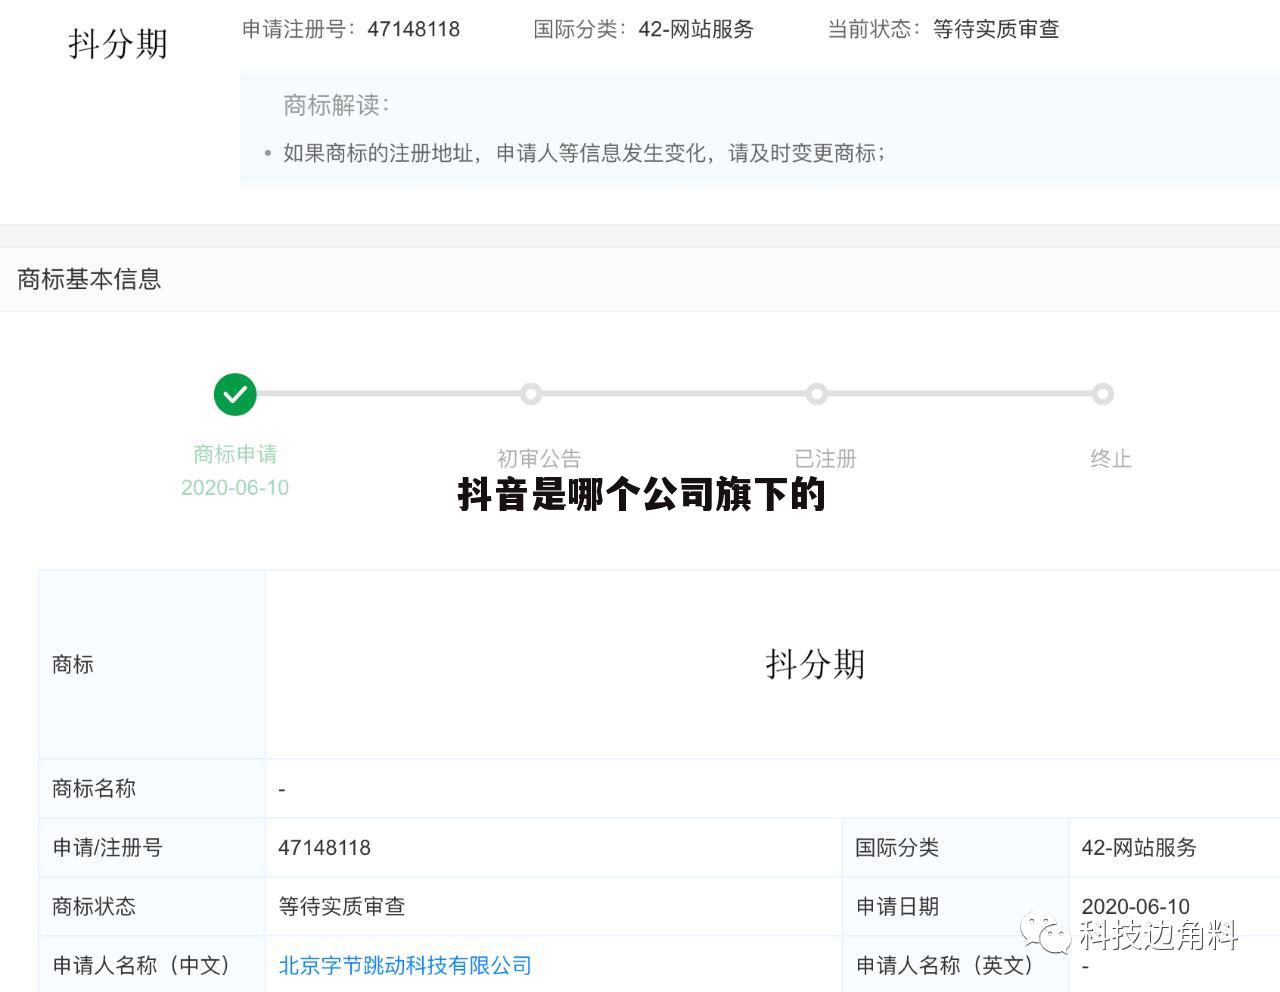Select the 初审公告 progress step circle
Image resolution: width=1280 pixels, height=992 pixels.
point(531,394)
